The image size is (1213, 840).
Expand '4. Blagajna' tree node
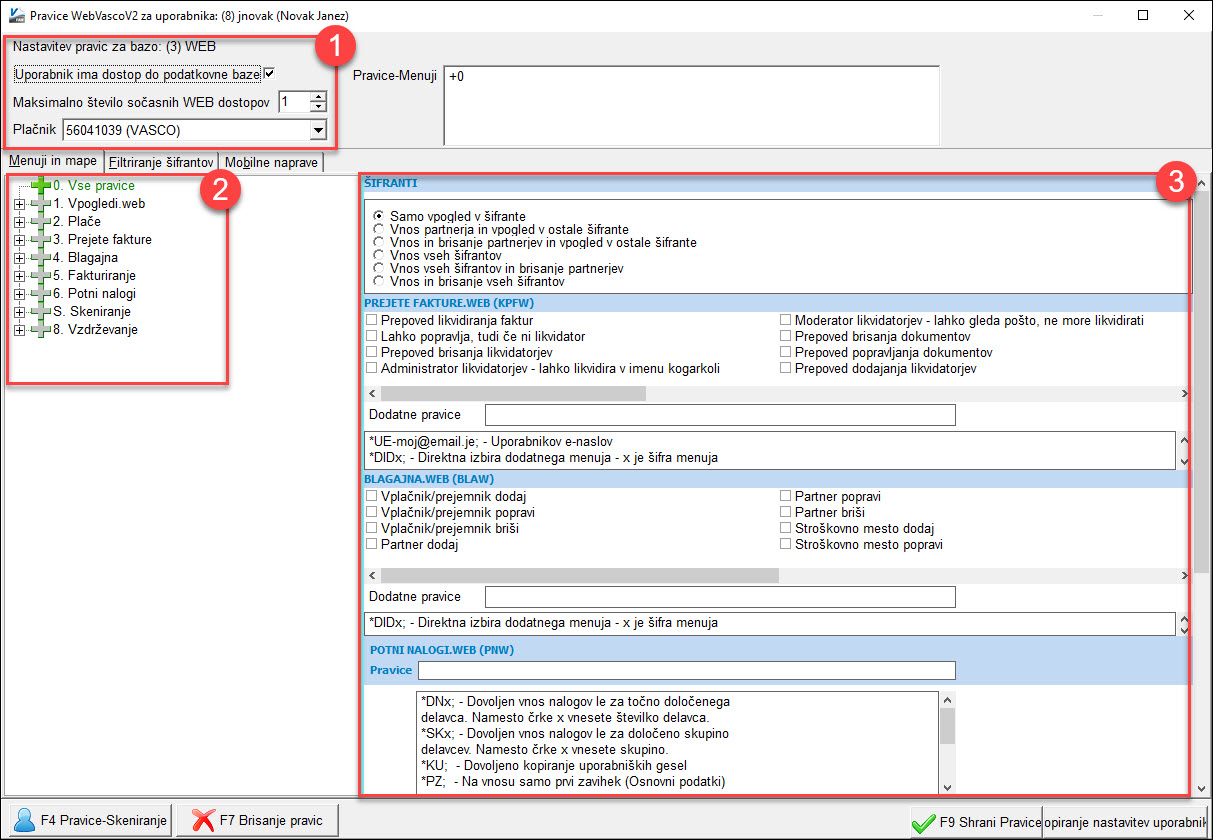[19, 258]
